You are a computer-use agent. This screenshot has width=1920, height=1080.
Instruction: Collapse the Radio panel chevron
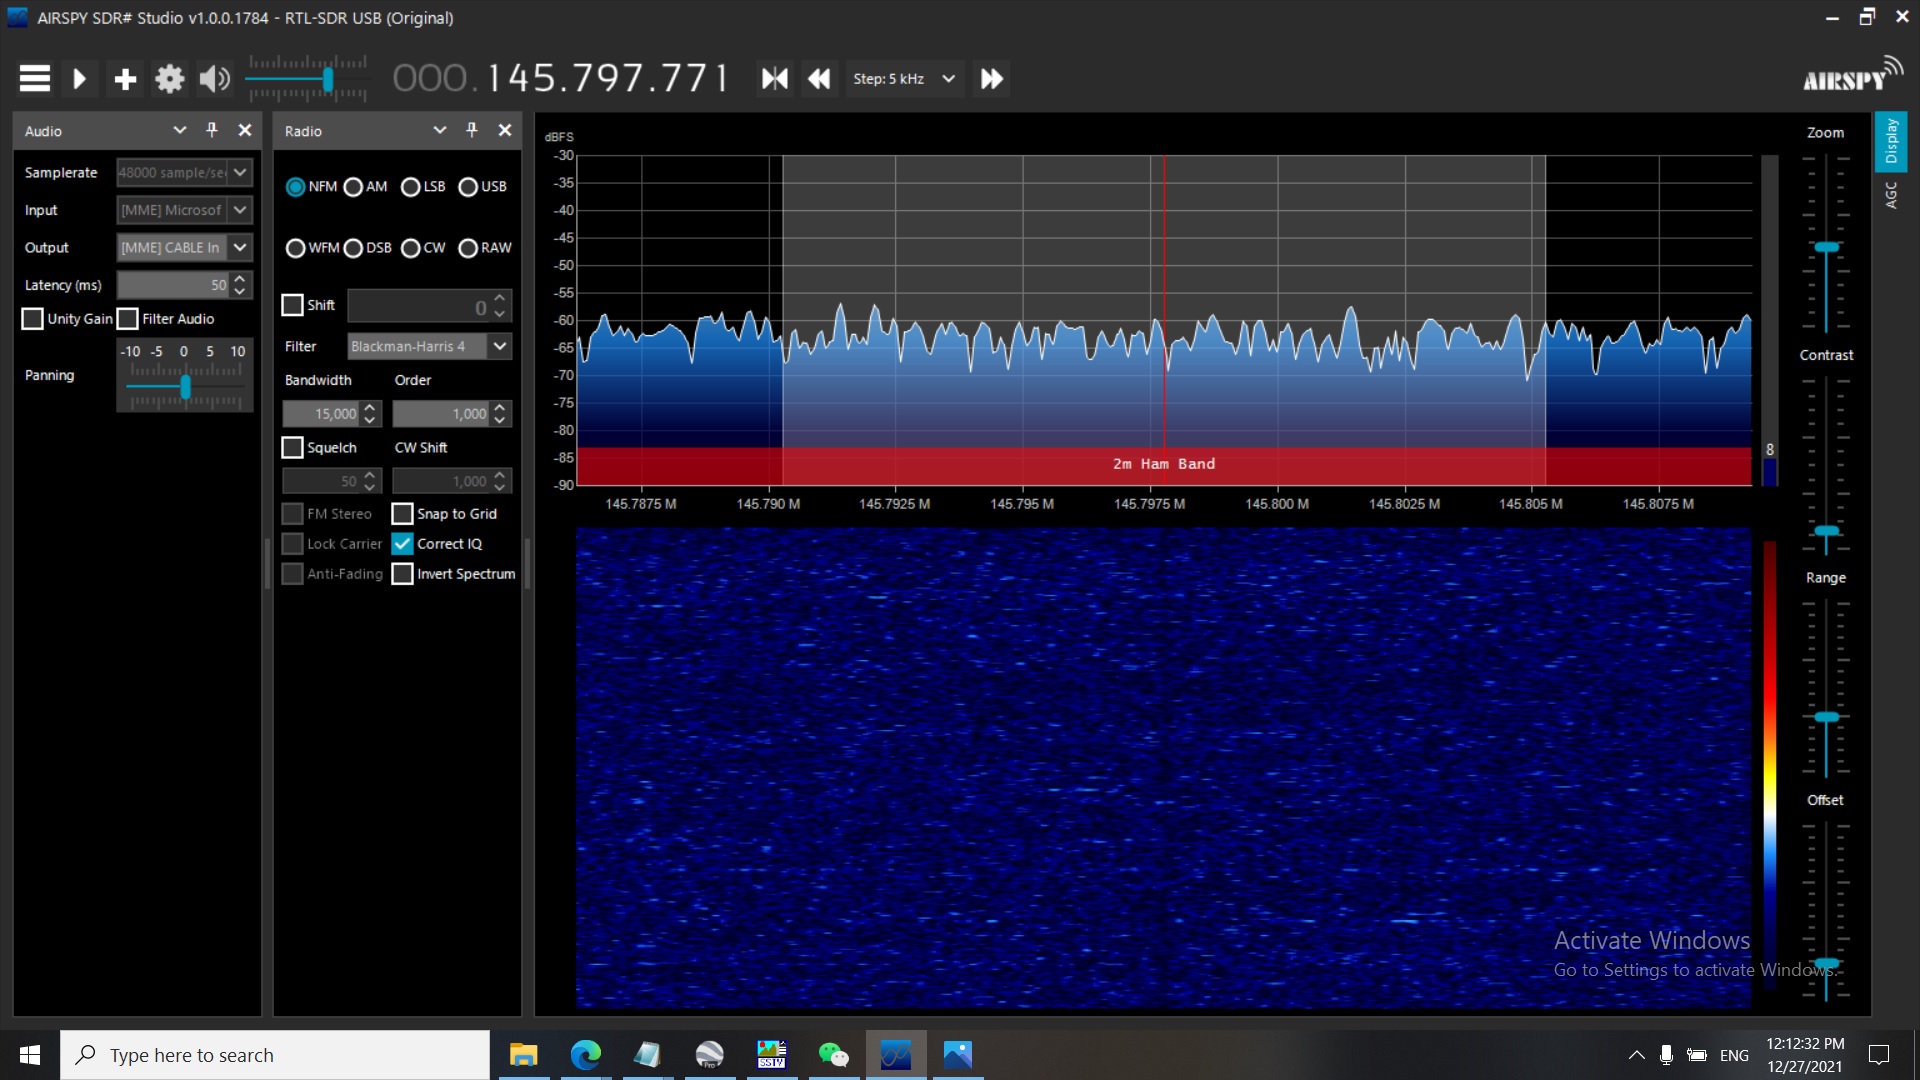coord(440,130)
